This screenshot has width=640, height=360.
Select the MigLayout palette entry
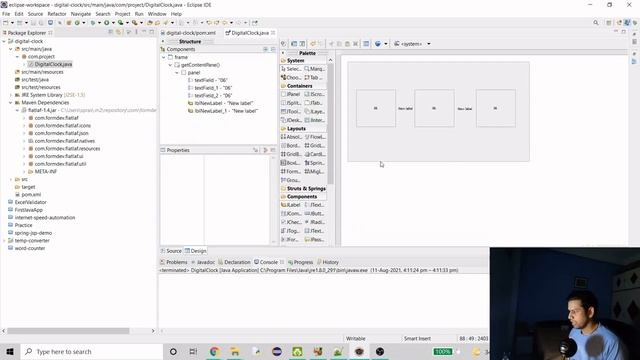(315, 171)
